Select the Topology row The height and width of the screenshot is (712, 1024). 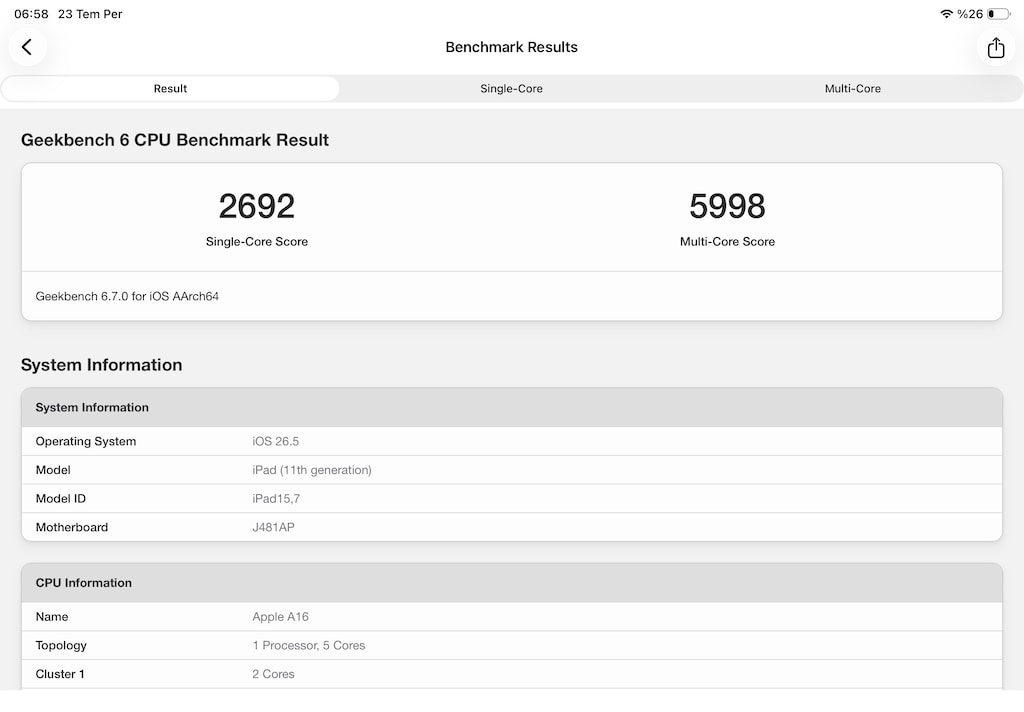pos(512,645)
